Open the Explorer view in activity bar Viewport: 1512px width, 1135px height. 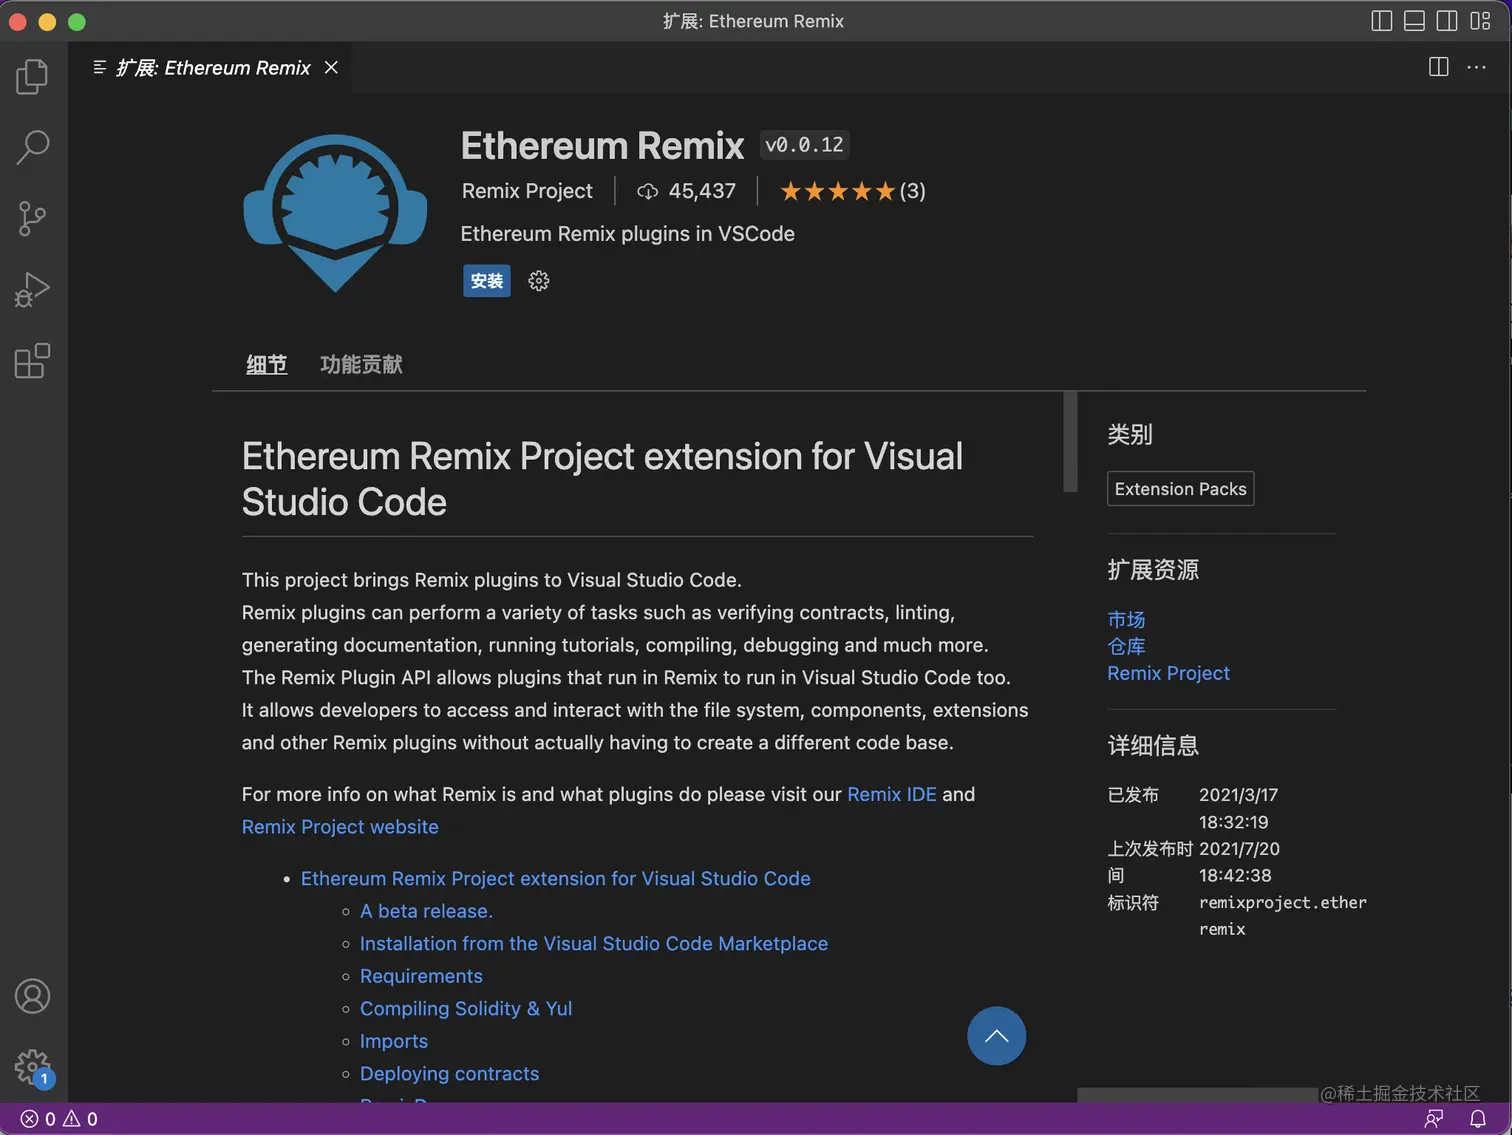(x=32, y=77)
